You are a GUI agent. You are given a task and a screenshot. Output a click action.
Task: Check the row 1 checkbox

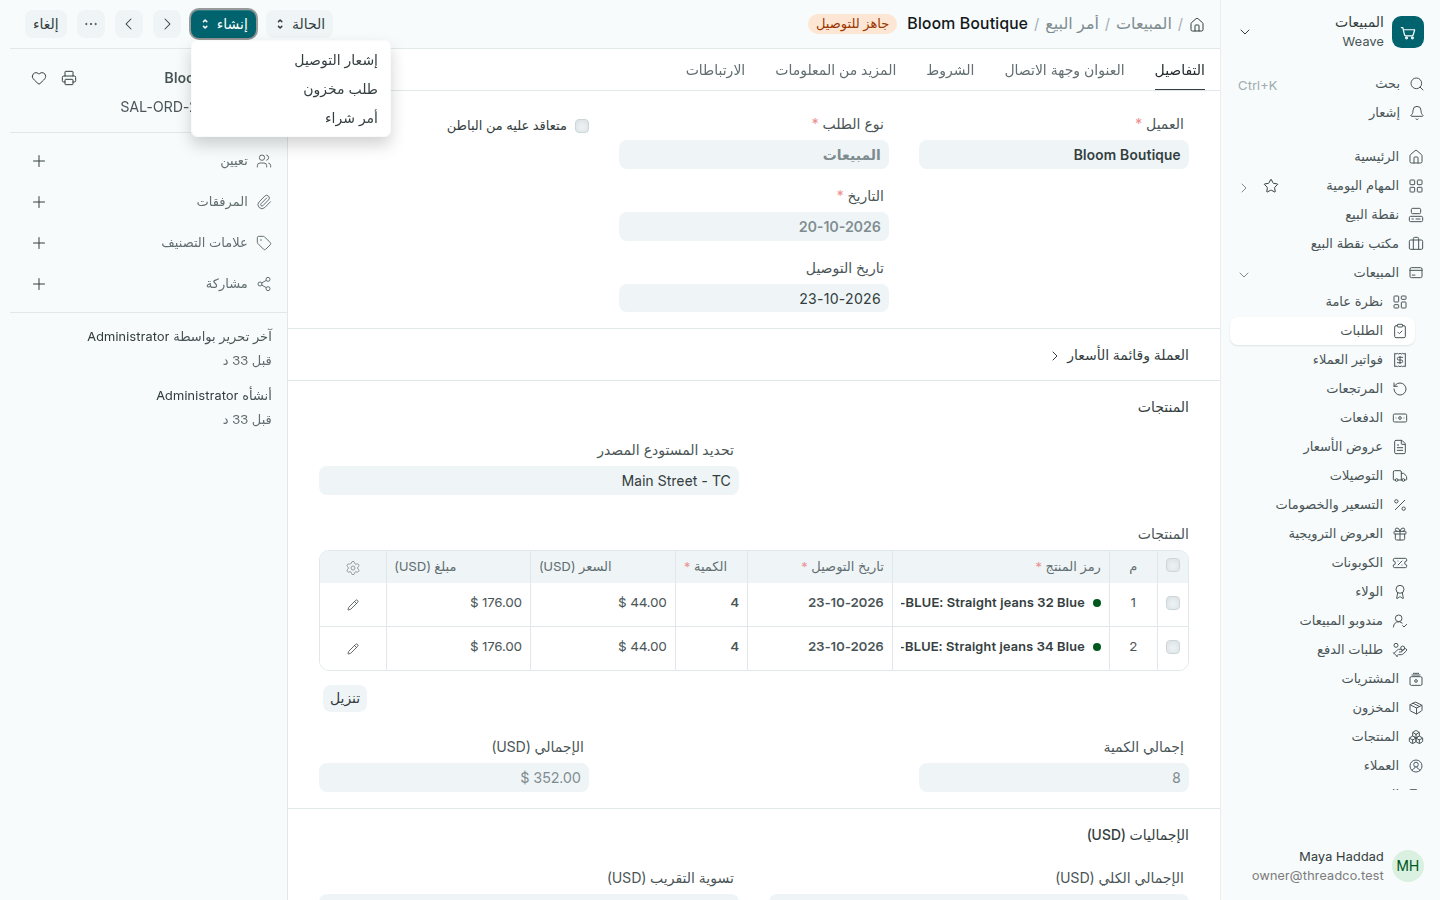point(1173,603)
